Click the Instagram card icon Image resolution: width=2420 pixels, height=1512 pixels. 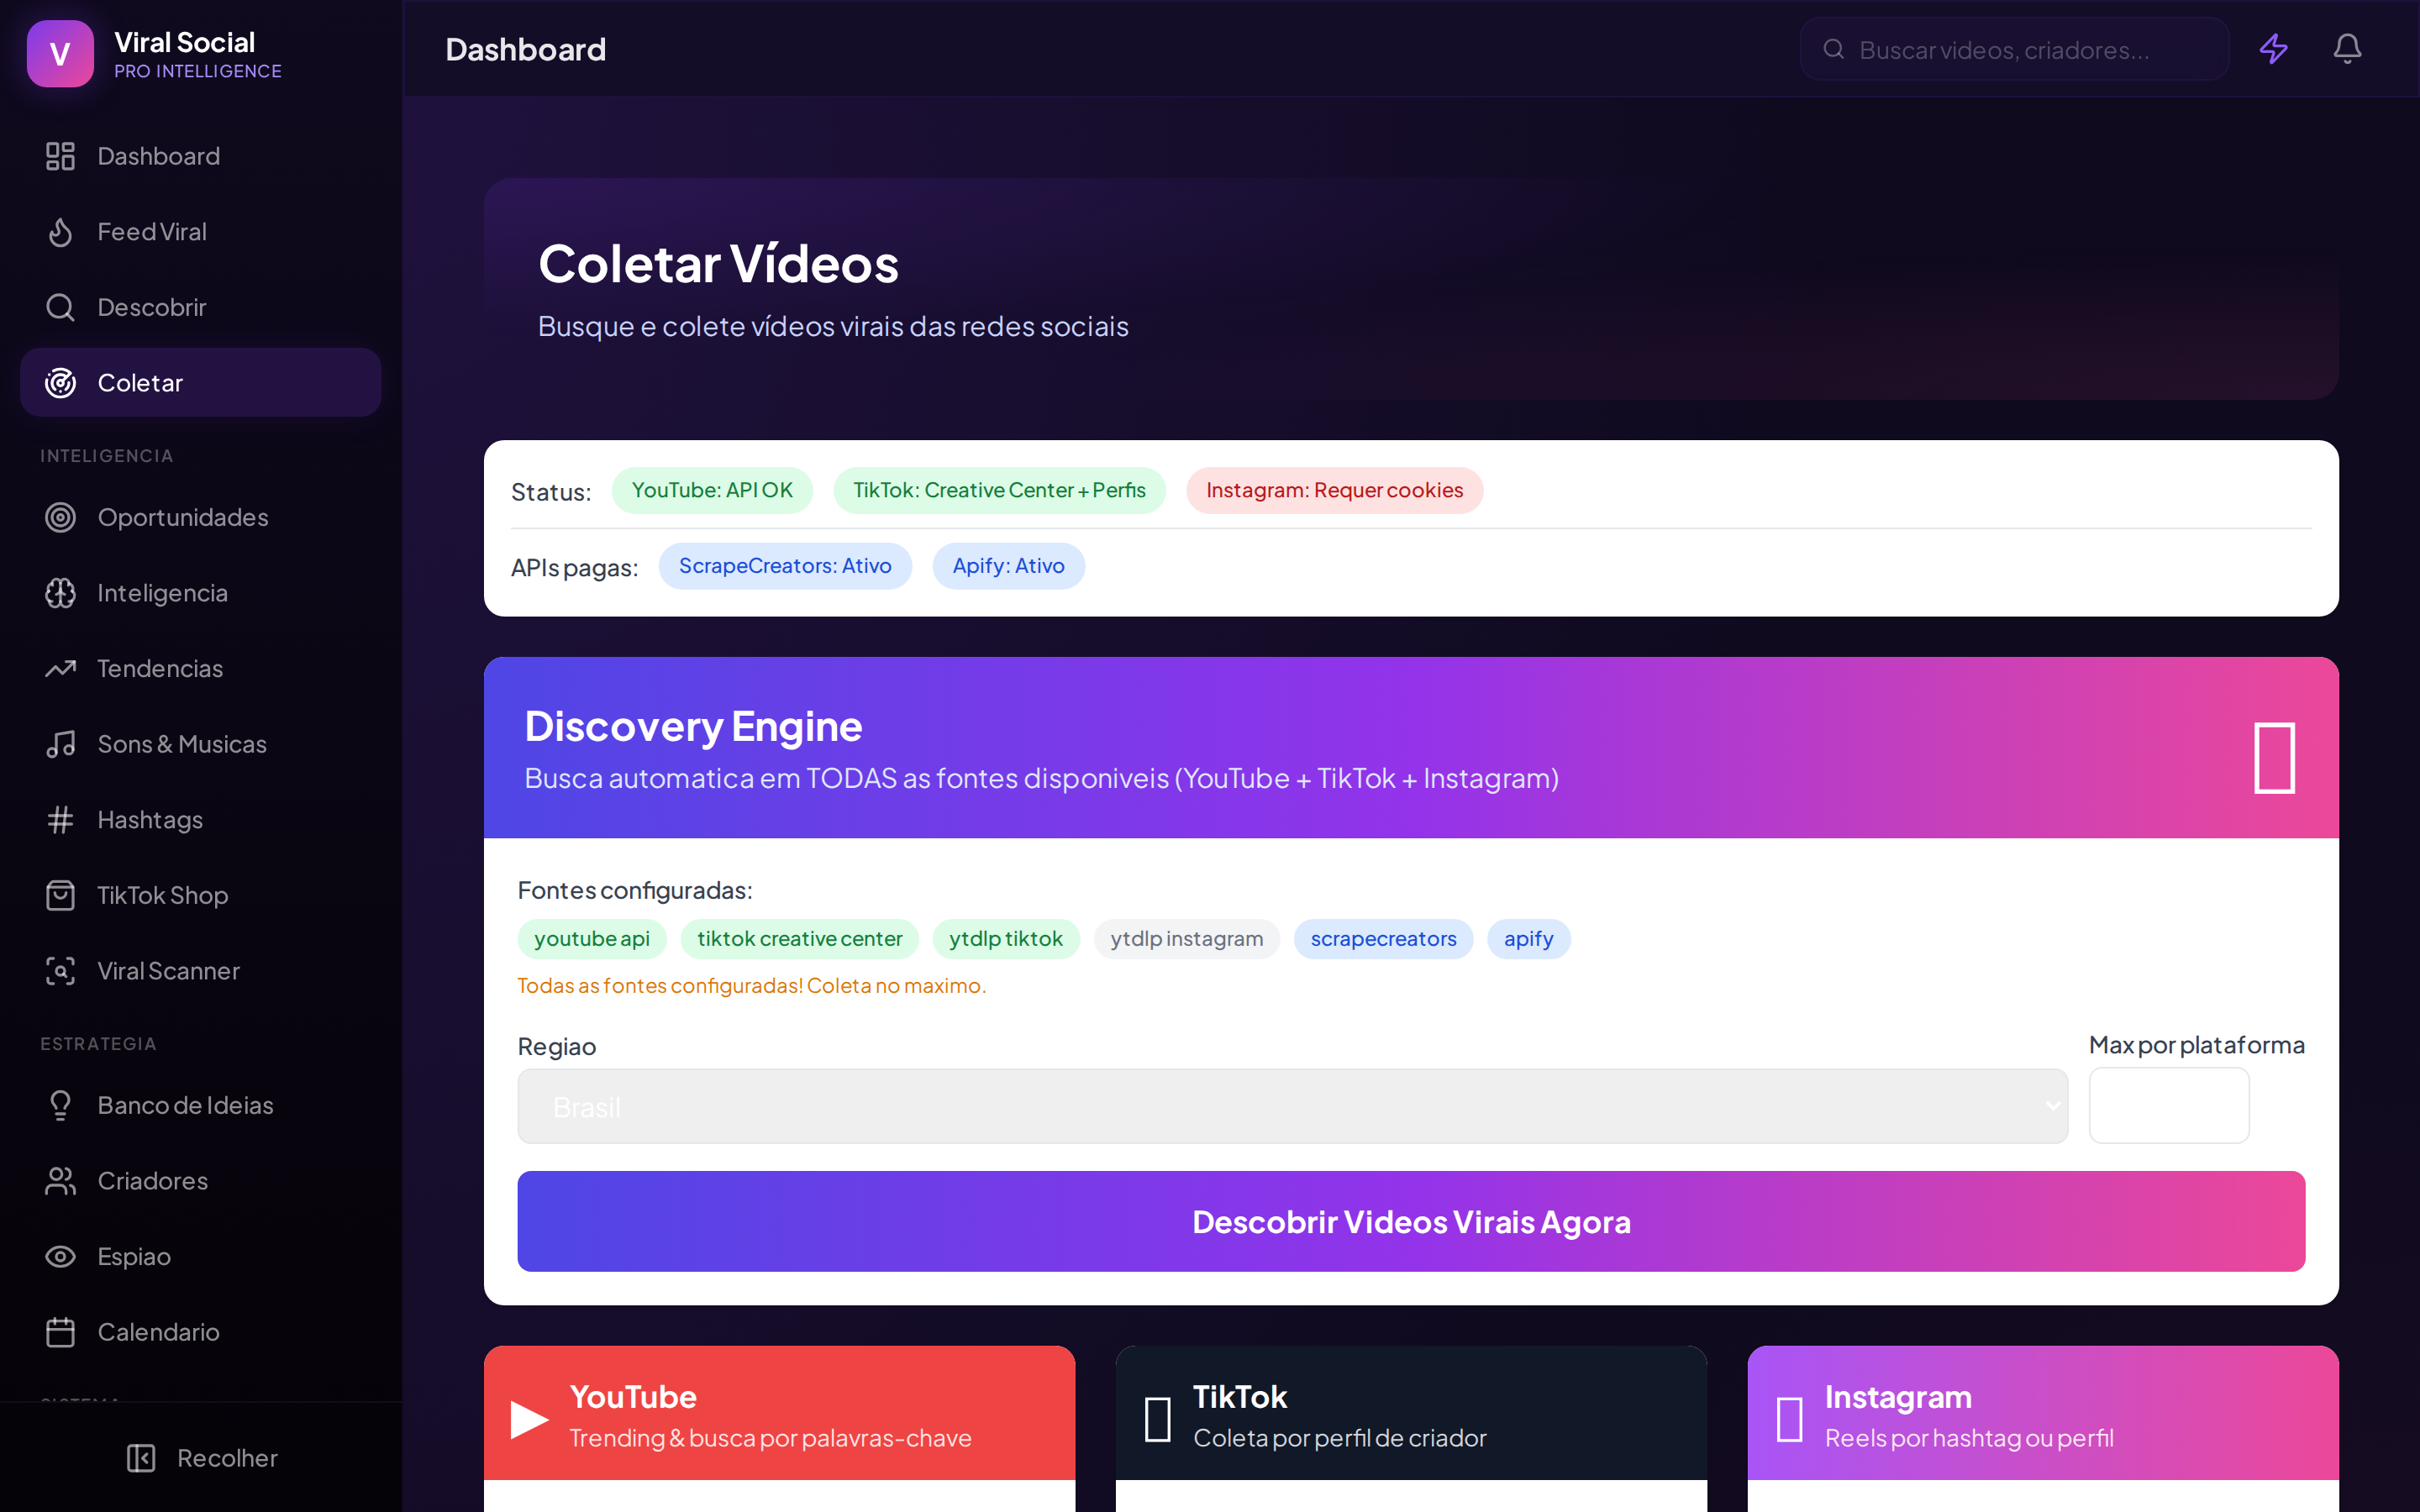click(x=1789, y=1419)
